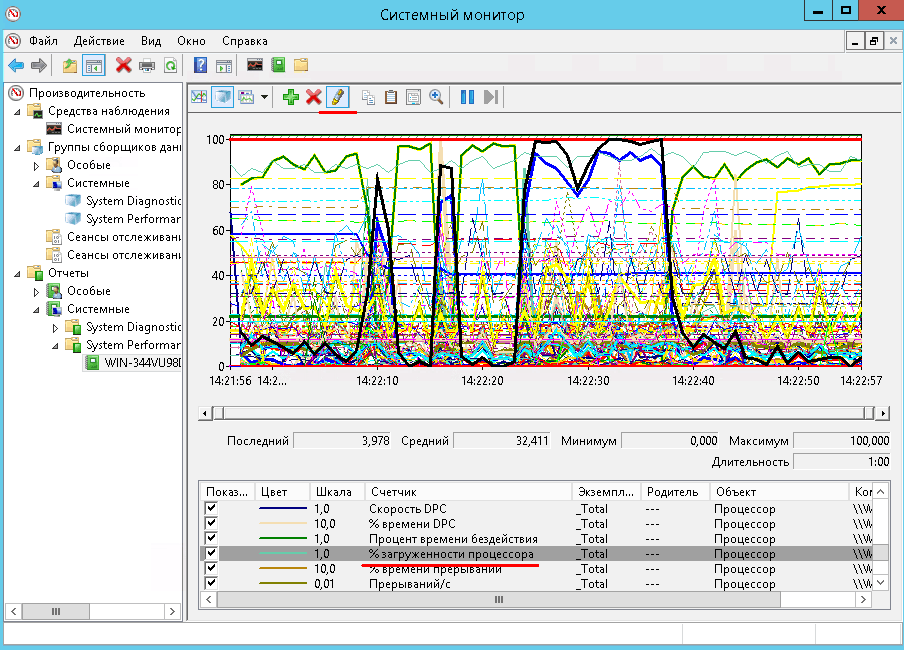The width and height of the screenshot is (904, 650).
Task: Open the Действие menu
Action: point(99,41)
